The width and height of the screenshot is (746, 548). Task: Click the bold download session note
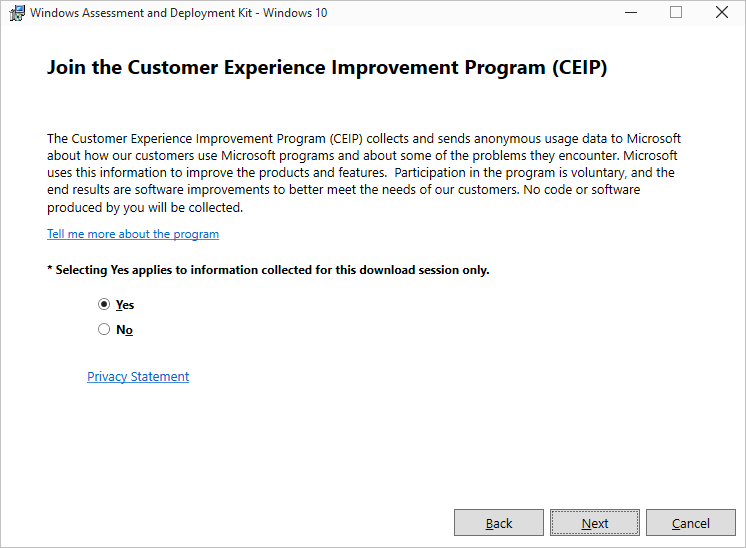coord(268,270)
